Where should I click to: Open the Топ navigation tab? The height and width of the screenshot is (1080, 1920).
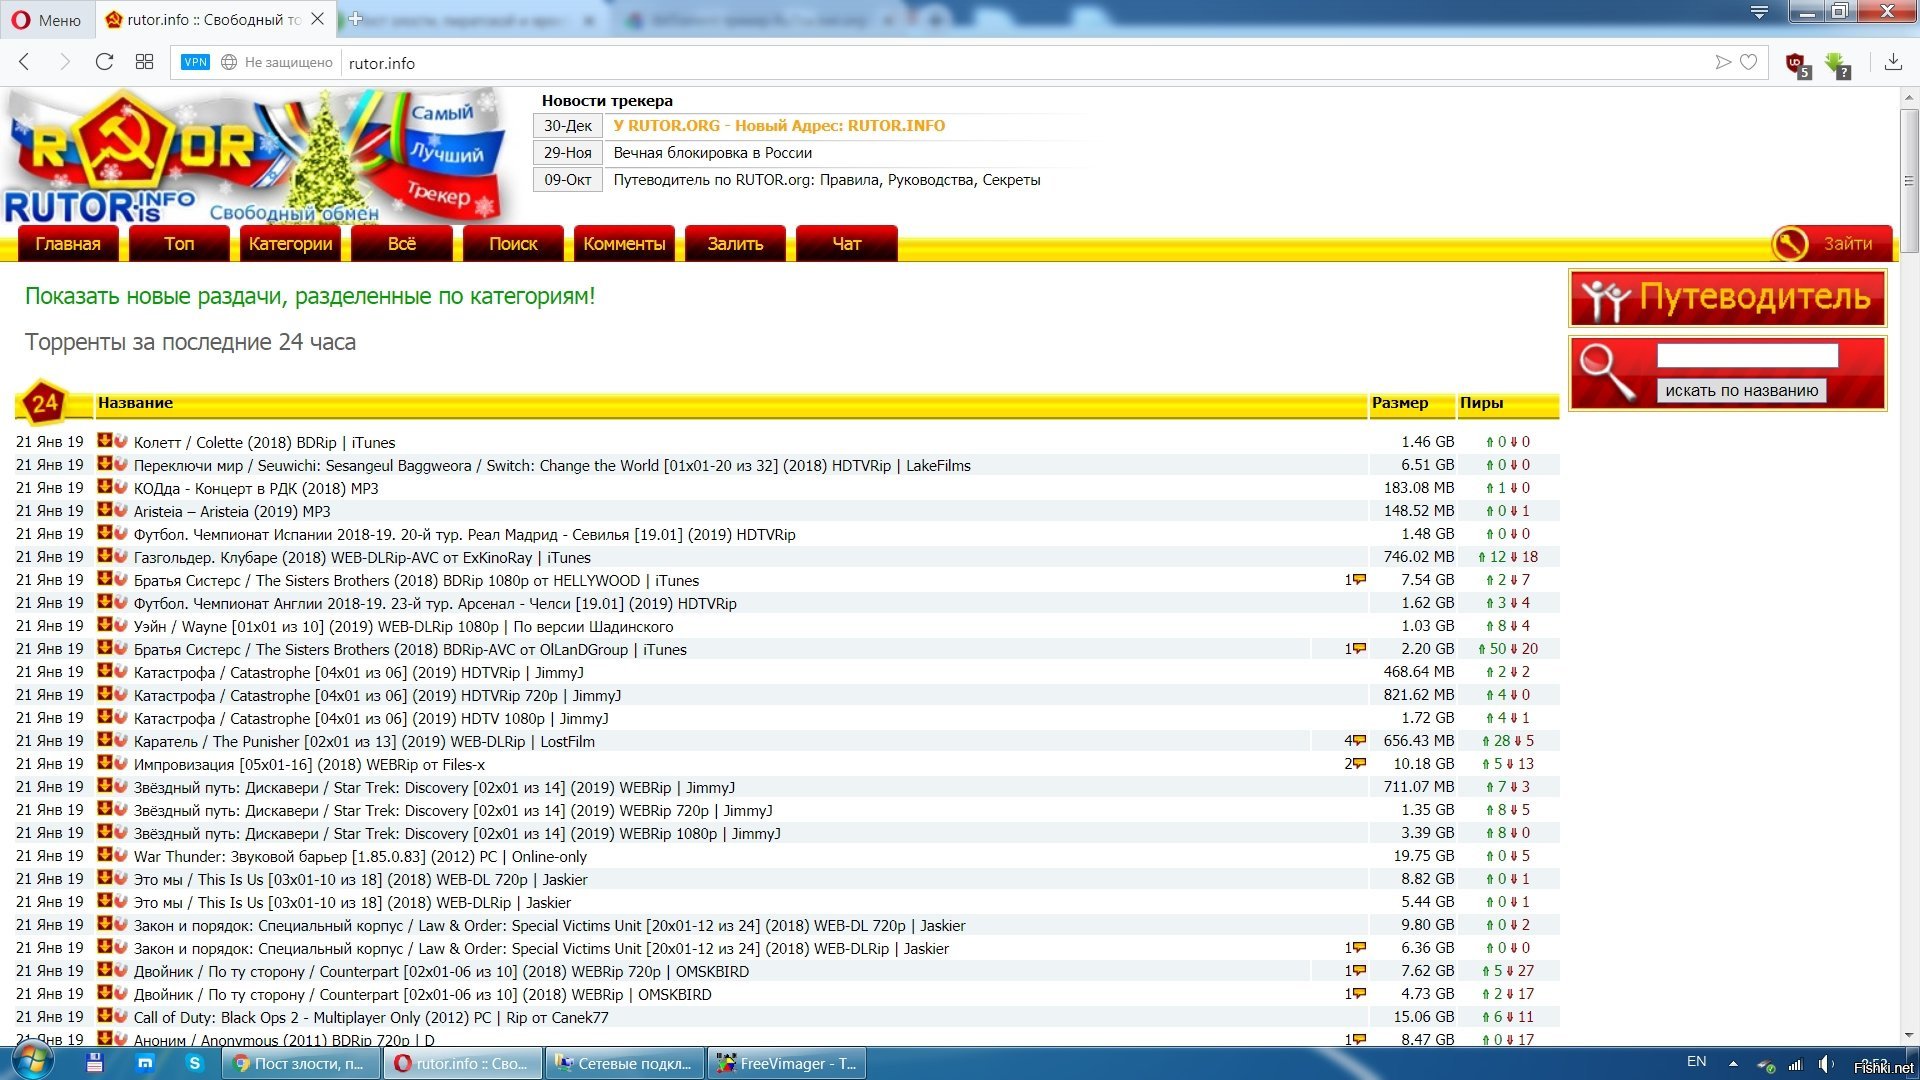[x=179, y=244]
